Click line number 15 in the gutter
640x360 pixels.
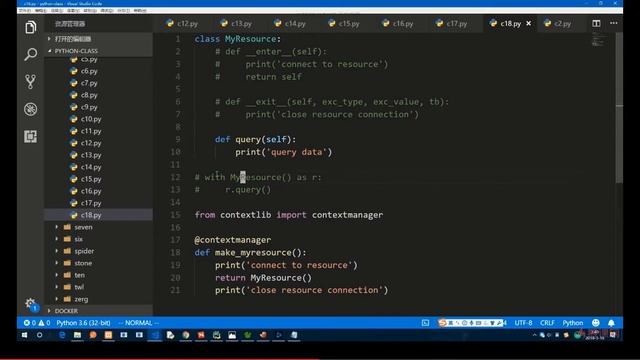point(175,215)
